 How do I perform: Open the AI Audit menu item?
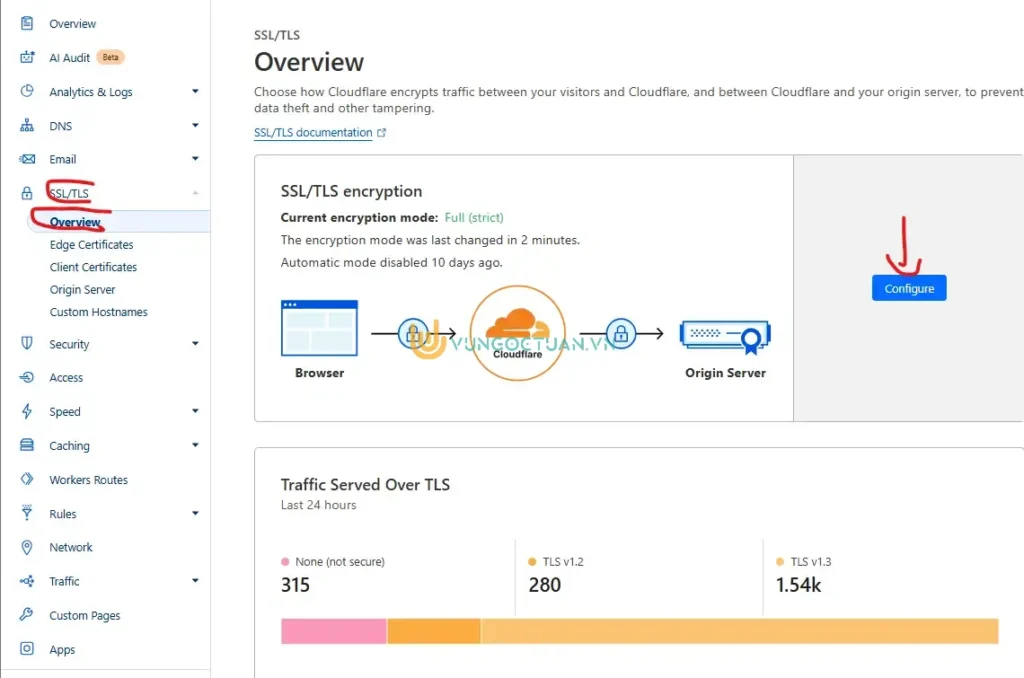pos(69,57)
